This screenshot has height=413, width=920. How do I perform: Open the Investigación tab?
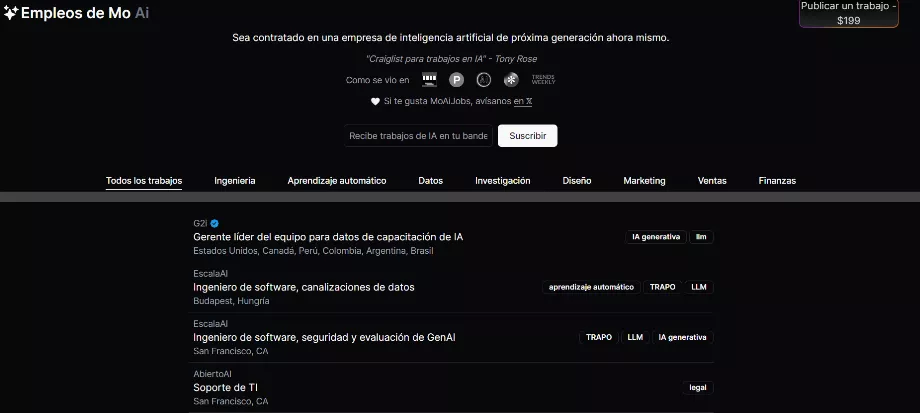click(503, 181)
